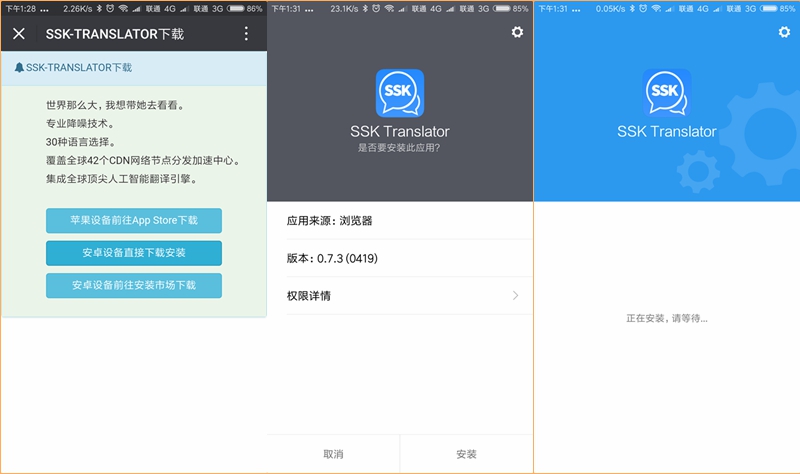Tap the SSK app icon on the blue installing screen
The width and height of the screenshot is (800, 474).
click(666, 93)
